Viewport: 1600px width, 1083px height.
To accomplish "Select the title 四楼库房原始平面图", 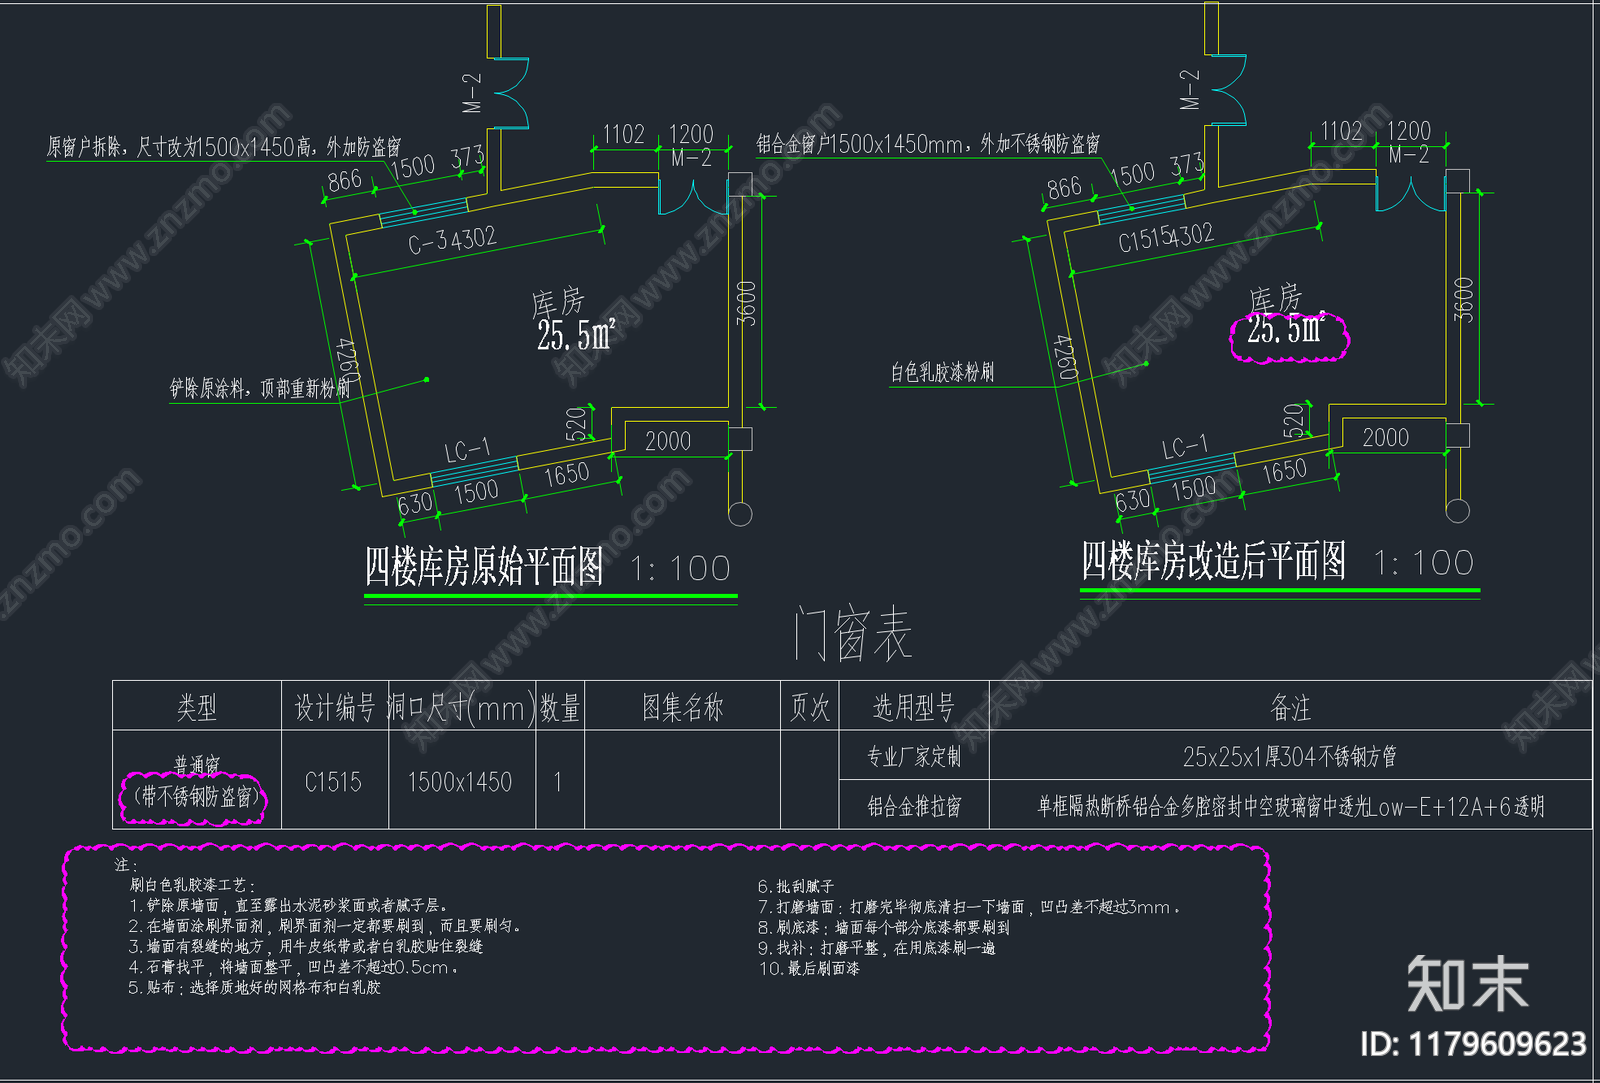I will (x=484, y=567).
